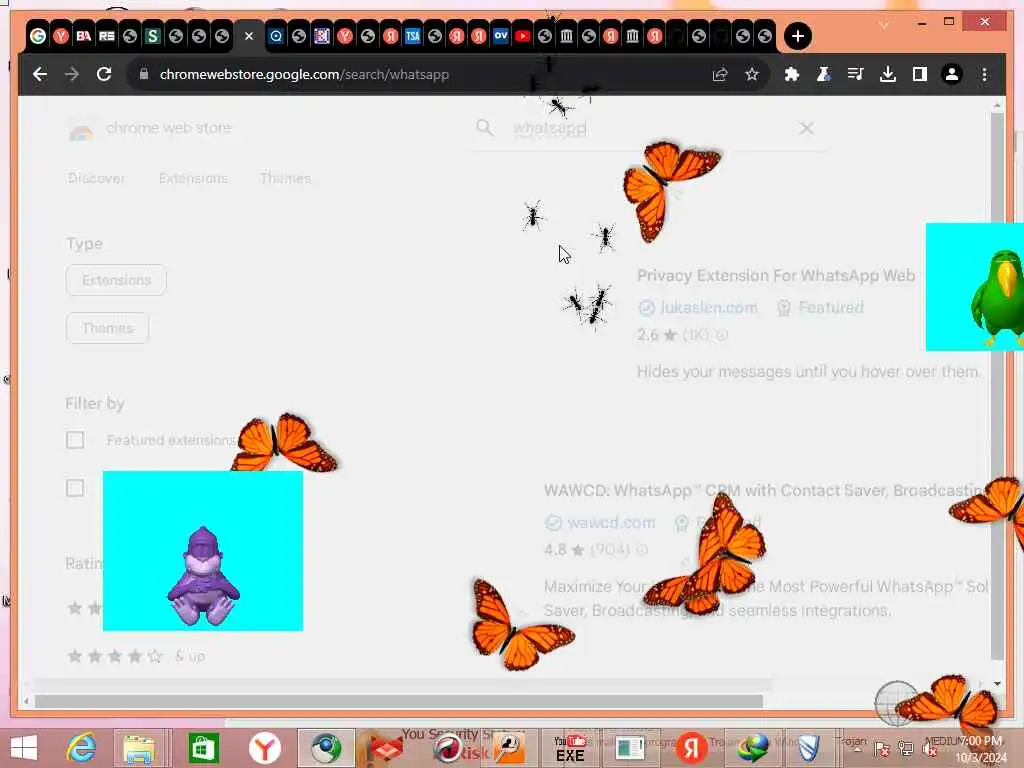Click the horizontal page scrollbar thumb
Screen dimensions: 1024x768
coord(398,701)
